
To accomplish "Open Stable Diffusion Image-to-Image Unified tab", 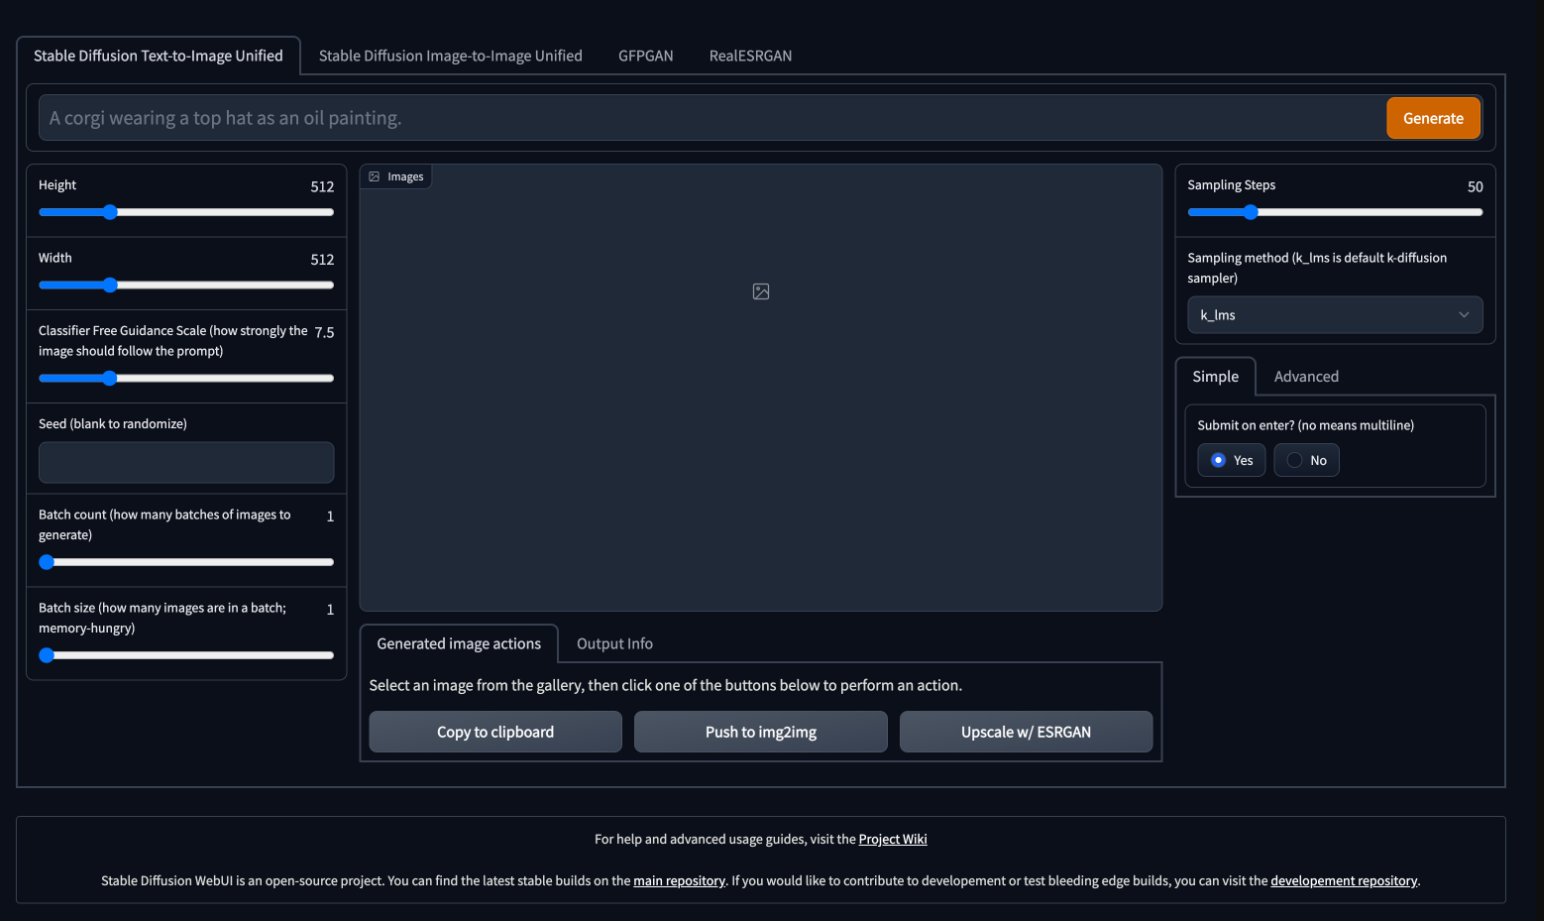I will [x=450, y=56].
